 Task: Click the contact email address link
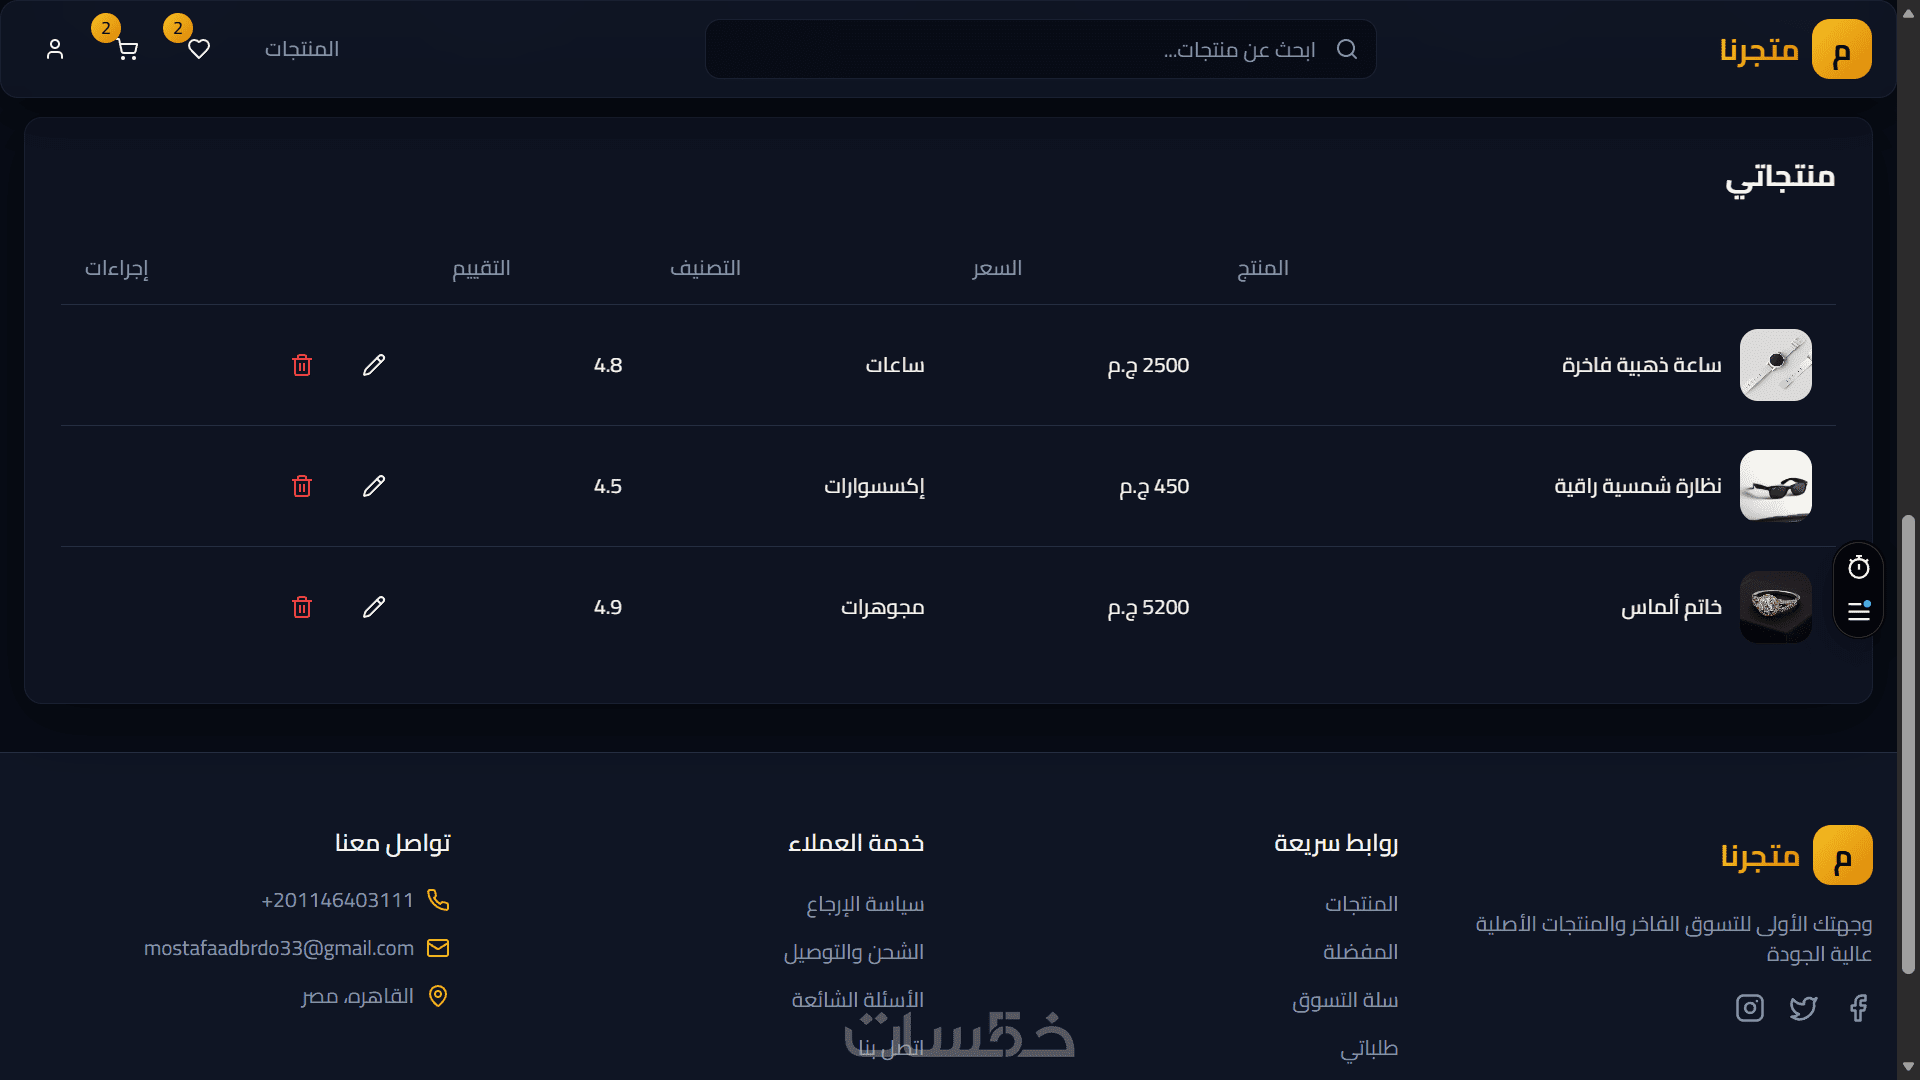click(x=279, y=948)
